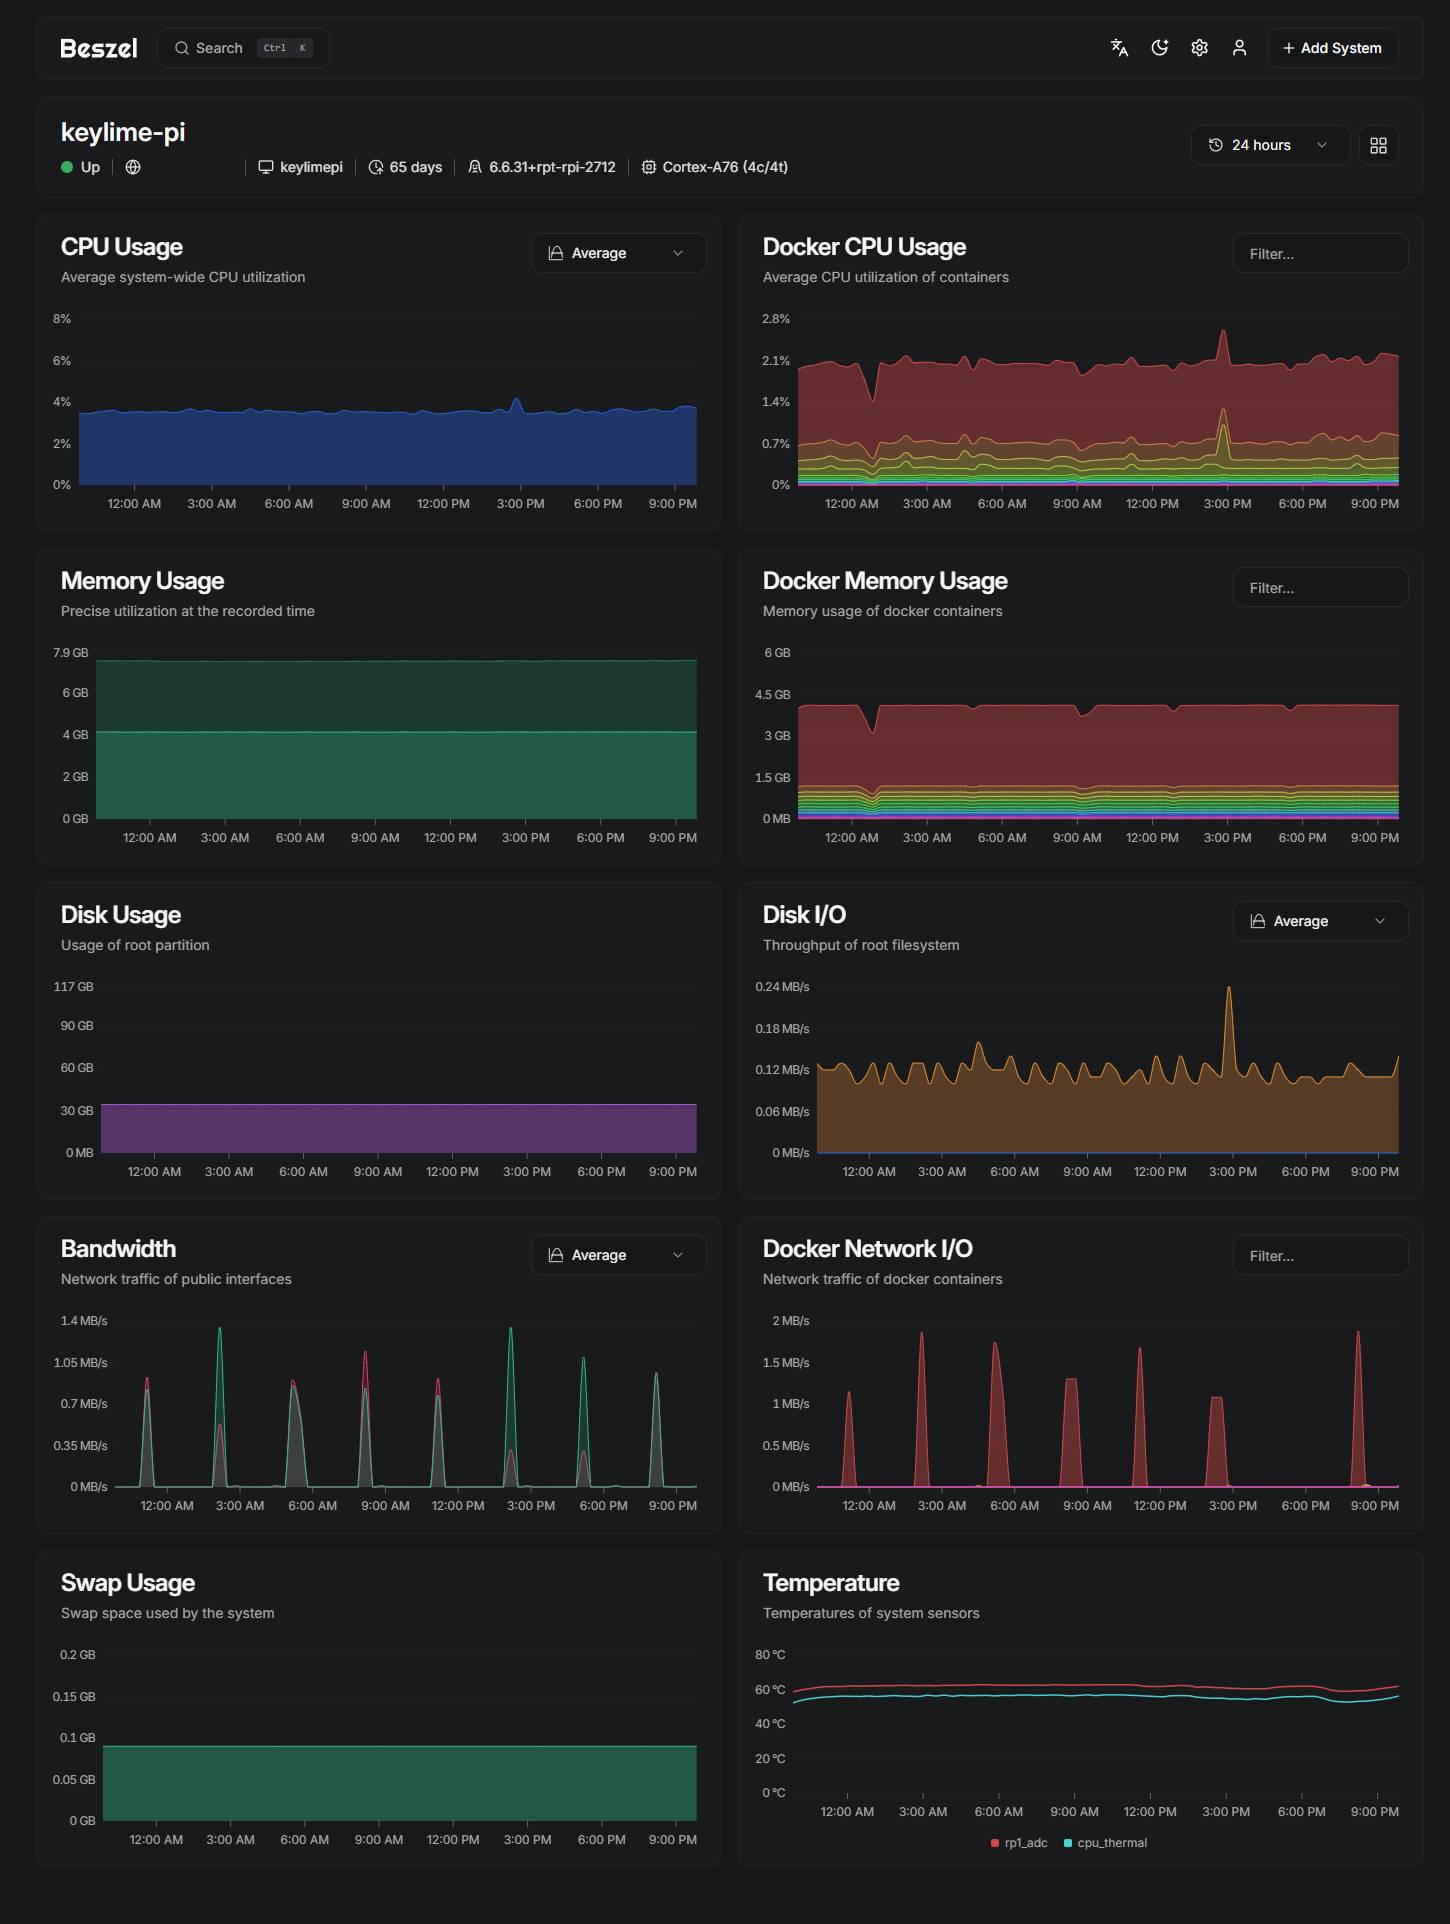This screenshot has width=1450, height=1924.
Task: Expand the 24 hours time range dropdown
Action: [x=1269, y=145]
